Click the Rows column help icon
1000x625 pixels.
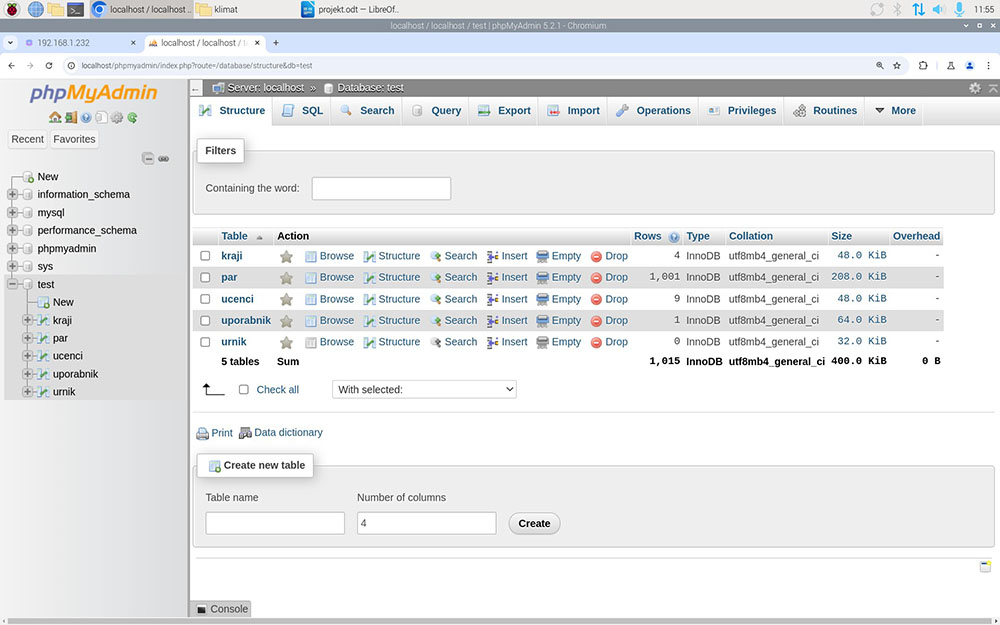(x=673, y=237)
